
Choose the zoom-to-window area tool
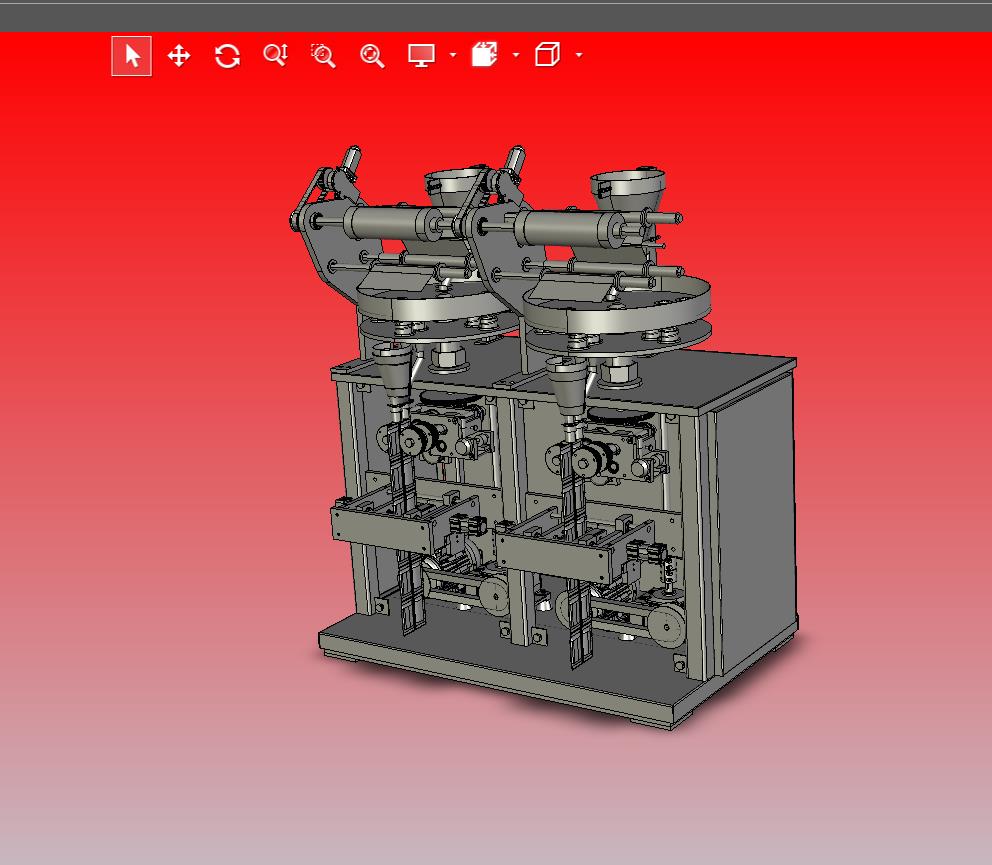point(323,56)
